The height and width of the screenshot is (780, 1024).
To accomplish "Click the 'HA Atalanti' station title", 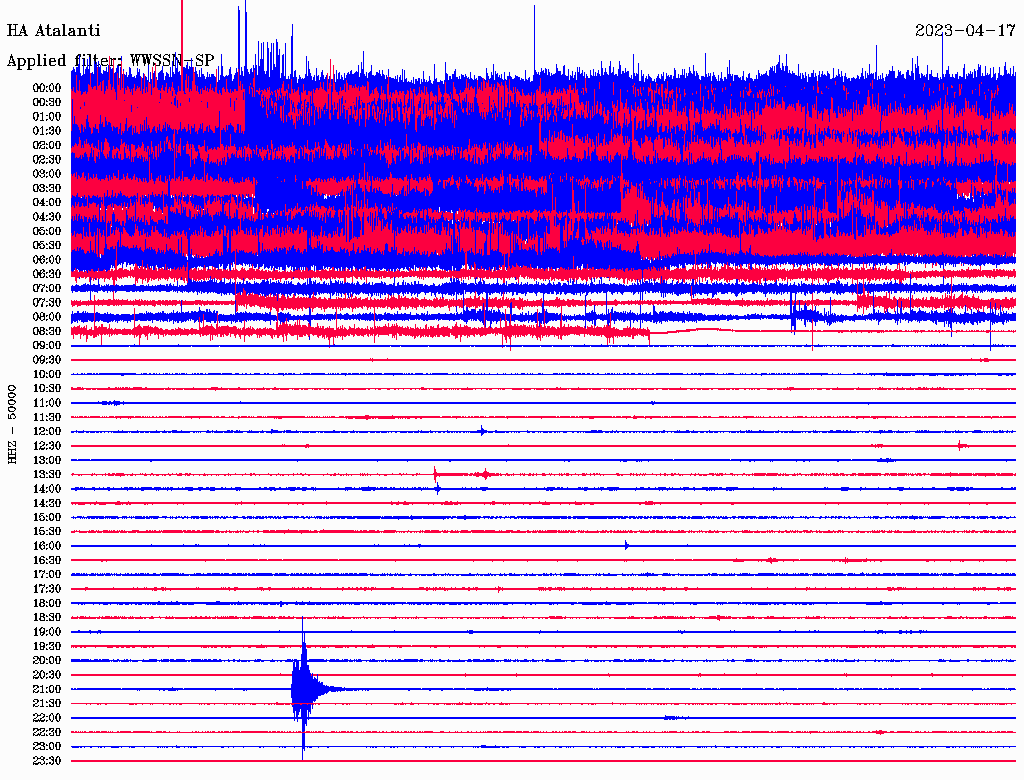I will 54,31.
